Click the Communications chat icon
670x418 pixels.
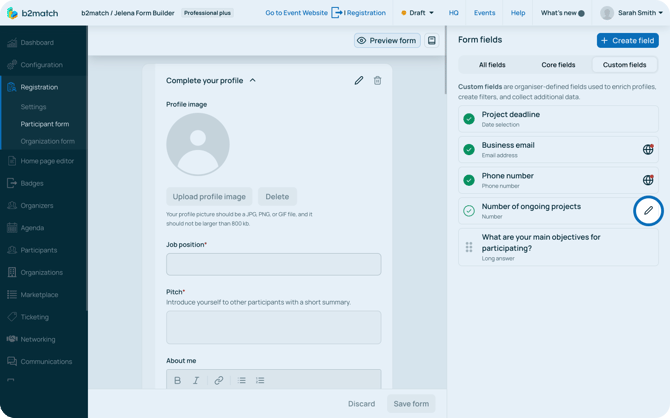(x=12, y=361)
